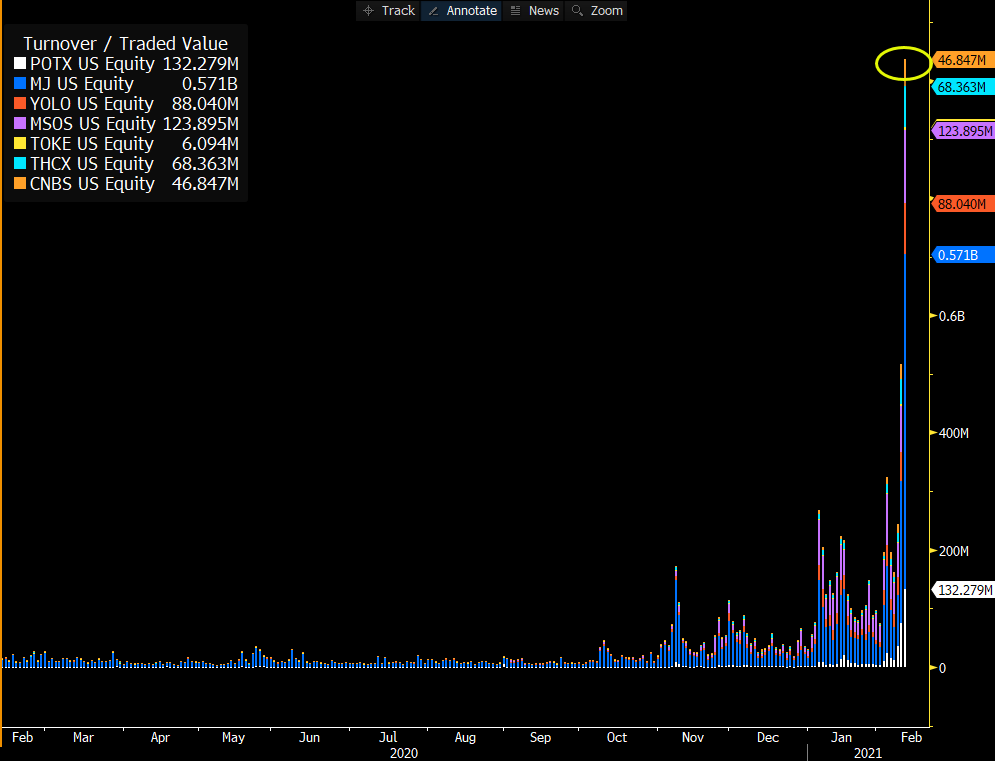The image size is (995, 761).
Task: Click the Zoom magnifier icon
Action: (577, 11)
